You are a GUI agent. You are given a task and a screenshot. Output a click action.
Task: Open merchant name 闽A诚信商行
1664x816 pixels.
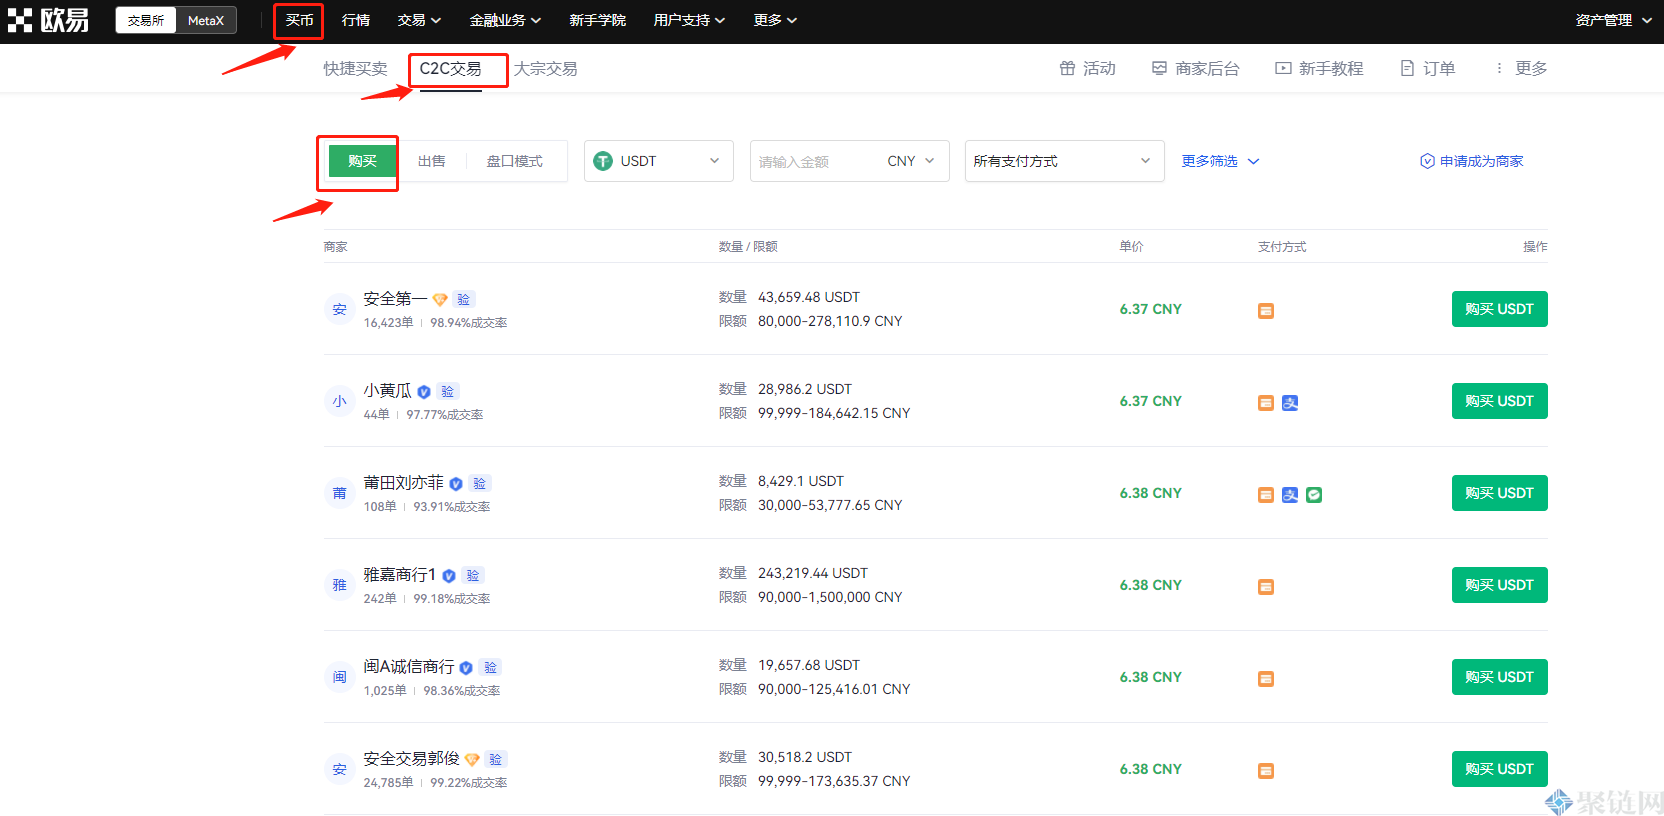[408, 667]
